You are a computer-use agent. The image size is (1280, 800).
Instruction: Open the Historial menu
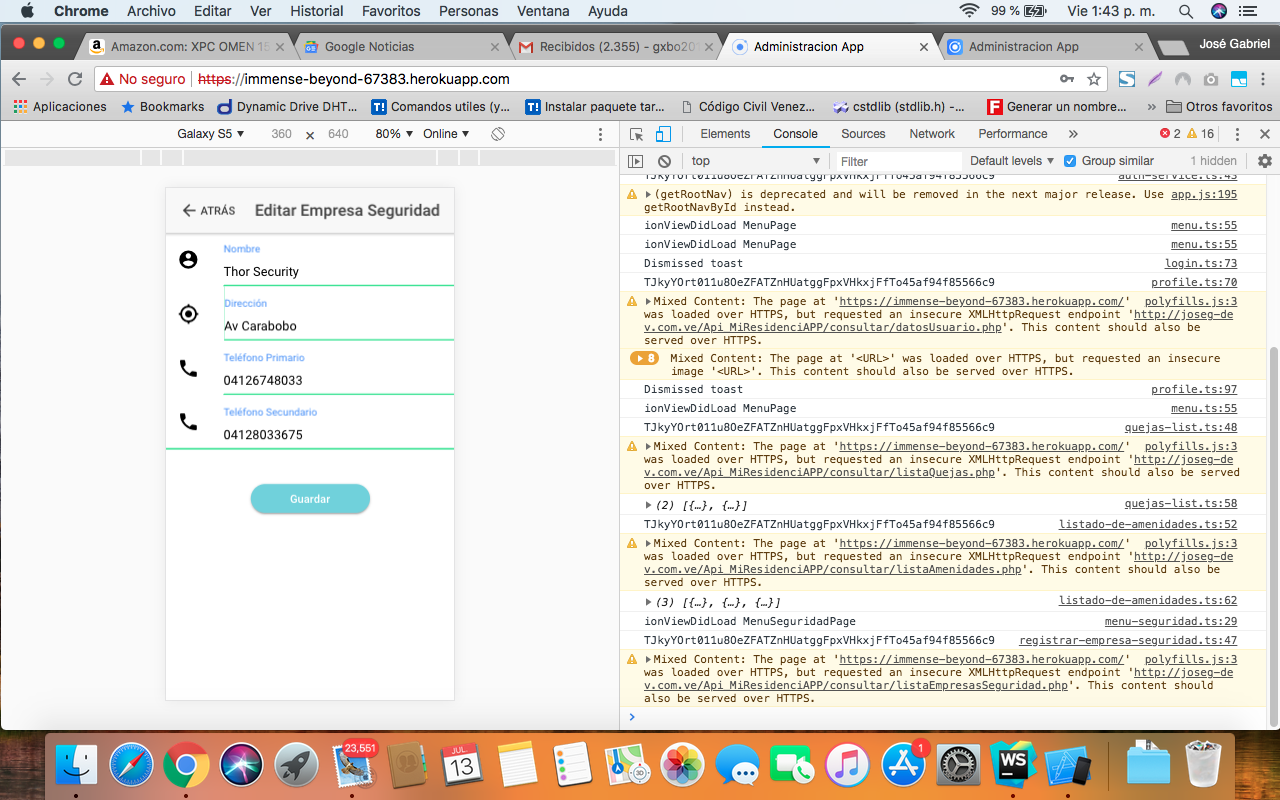[316, 11]
